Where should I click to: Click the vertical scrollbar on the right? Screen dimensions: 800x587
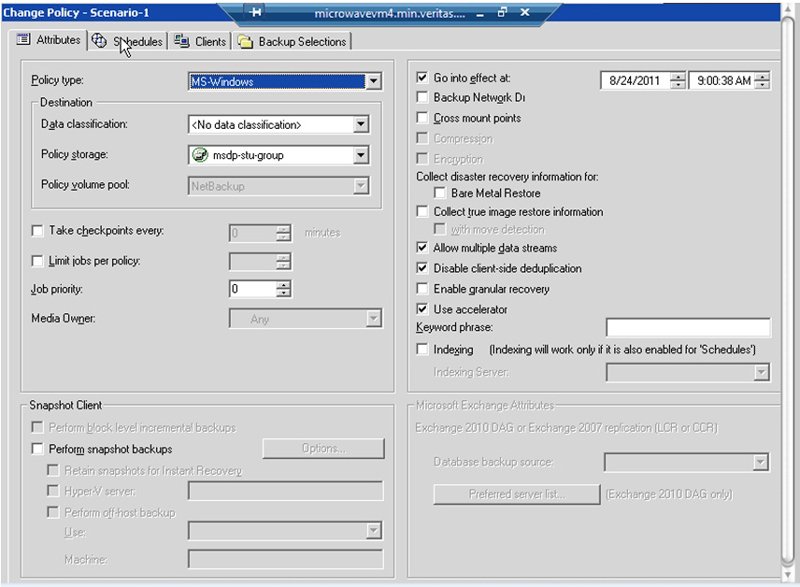pyautogui.click(x=788, y=291)
